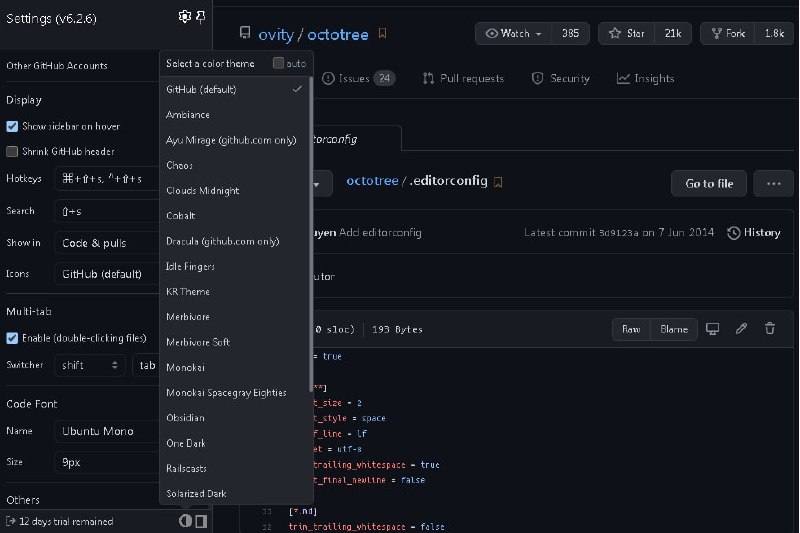Fork the octotree repository

pyautogui.click(x=728, y=34)
